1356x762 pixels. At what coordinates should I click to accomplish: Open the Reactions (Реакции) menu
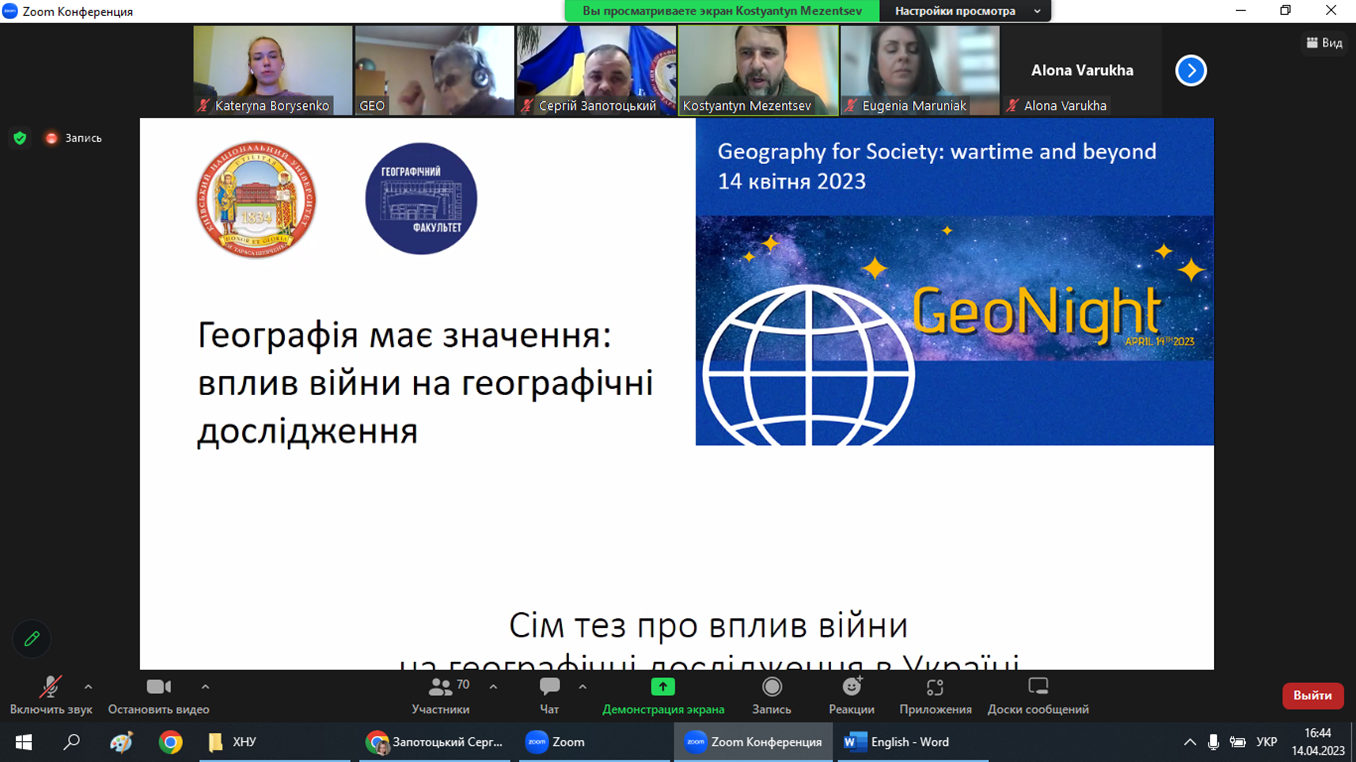tap(851, 688)
